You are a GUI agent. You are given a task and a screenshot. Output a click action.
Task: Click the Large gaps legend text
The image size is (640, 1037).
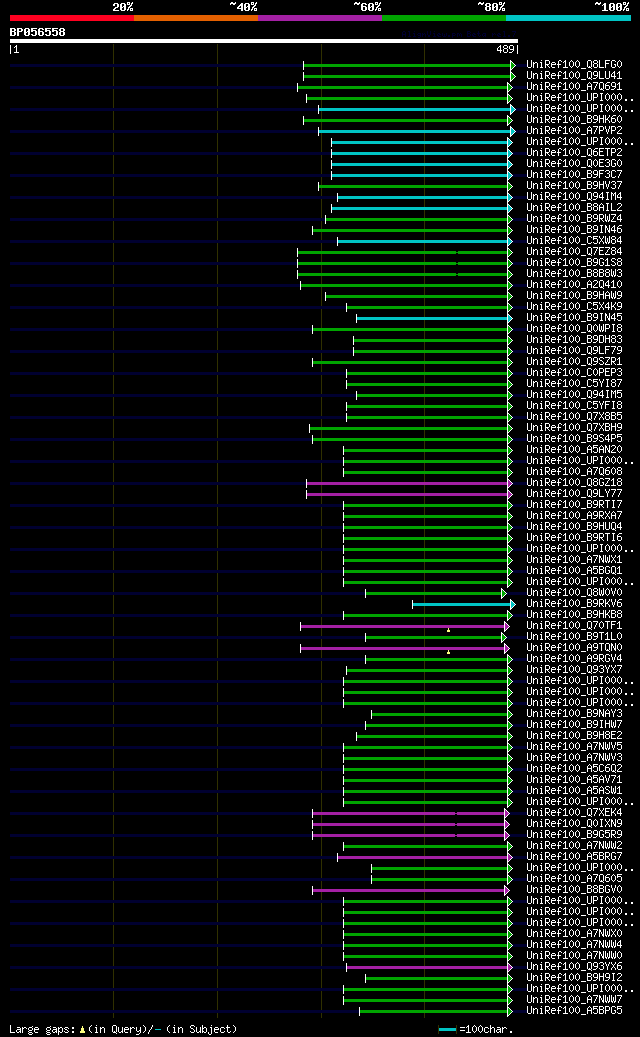pyautogui.click(x=123, y=1029)
